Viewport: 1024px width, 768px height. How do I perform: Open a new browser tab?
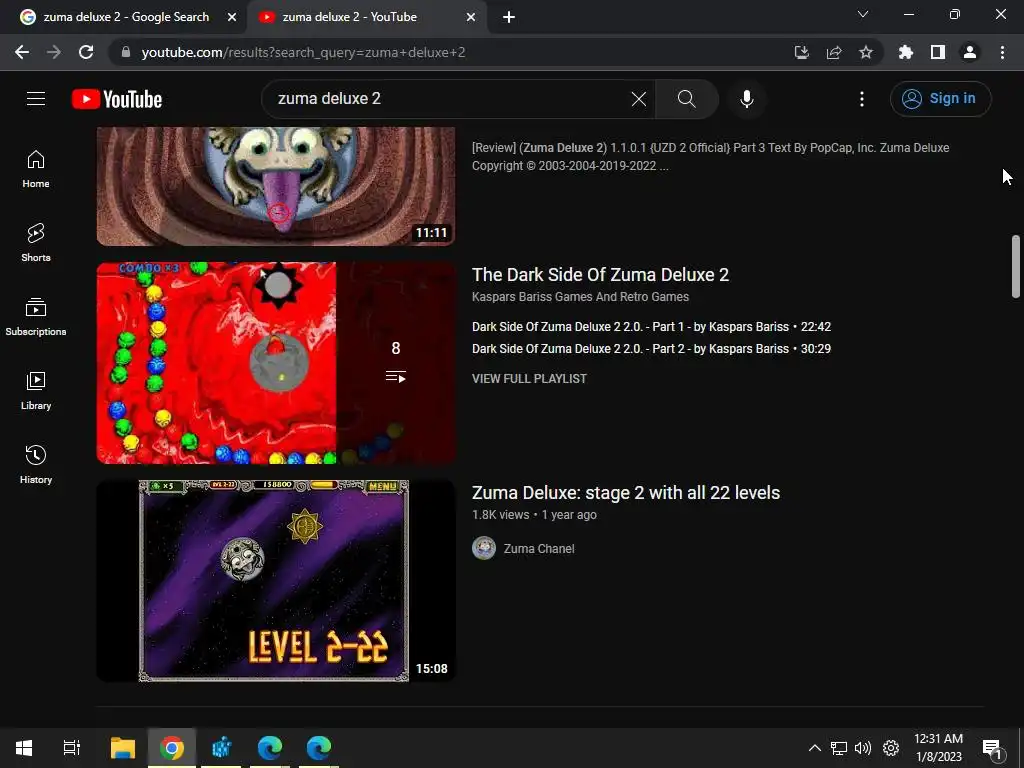coord(509,17)
